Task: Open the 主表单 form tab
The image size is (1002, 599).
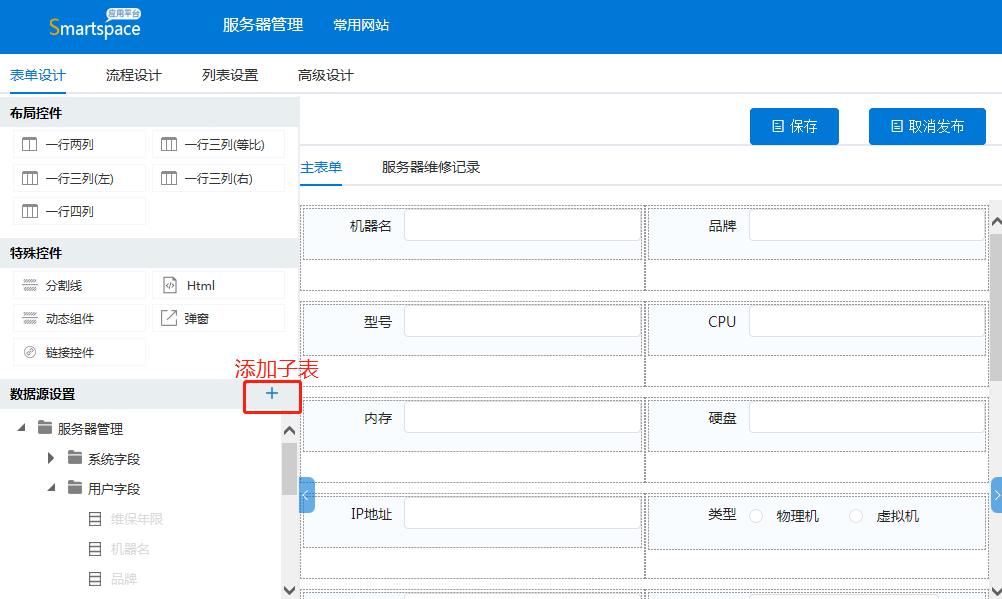Action: [x=321, y=167]
